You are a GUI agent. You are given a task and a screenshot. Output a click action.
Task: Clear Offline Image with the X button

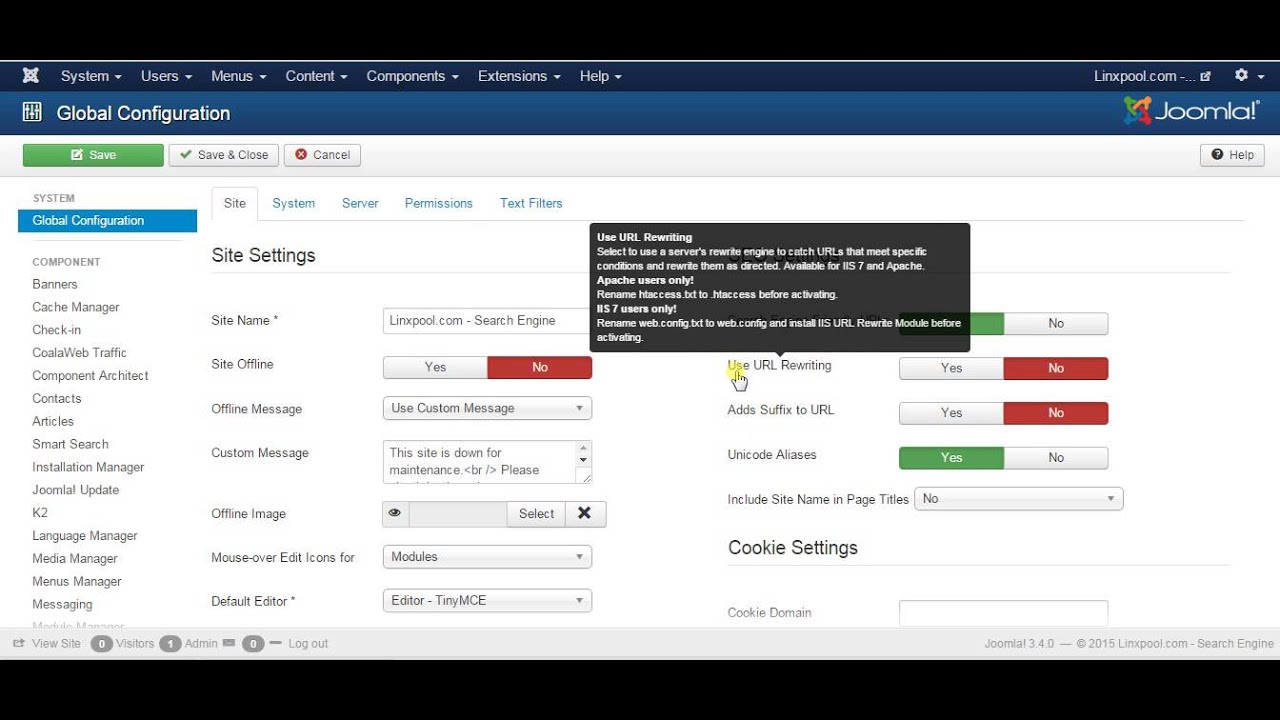click(585, 513)
